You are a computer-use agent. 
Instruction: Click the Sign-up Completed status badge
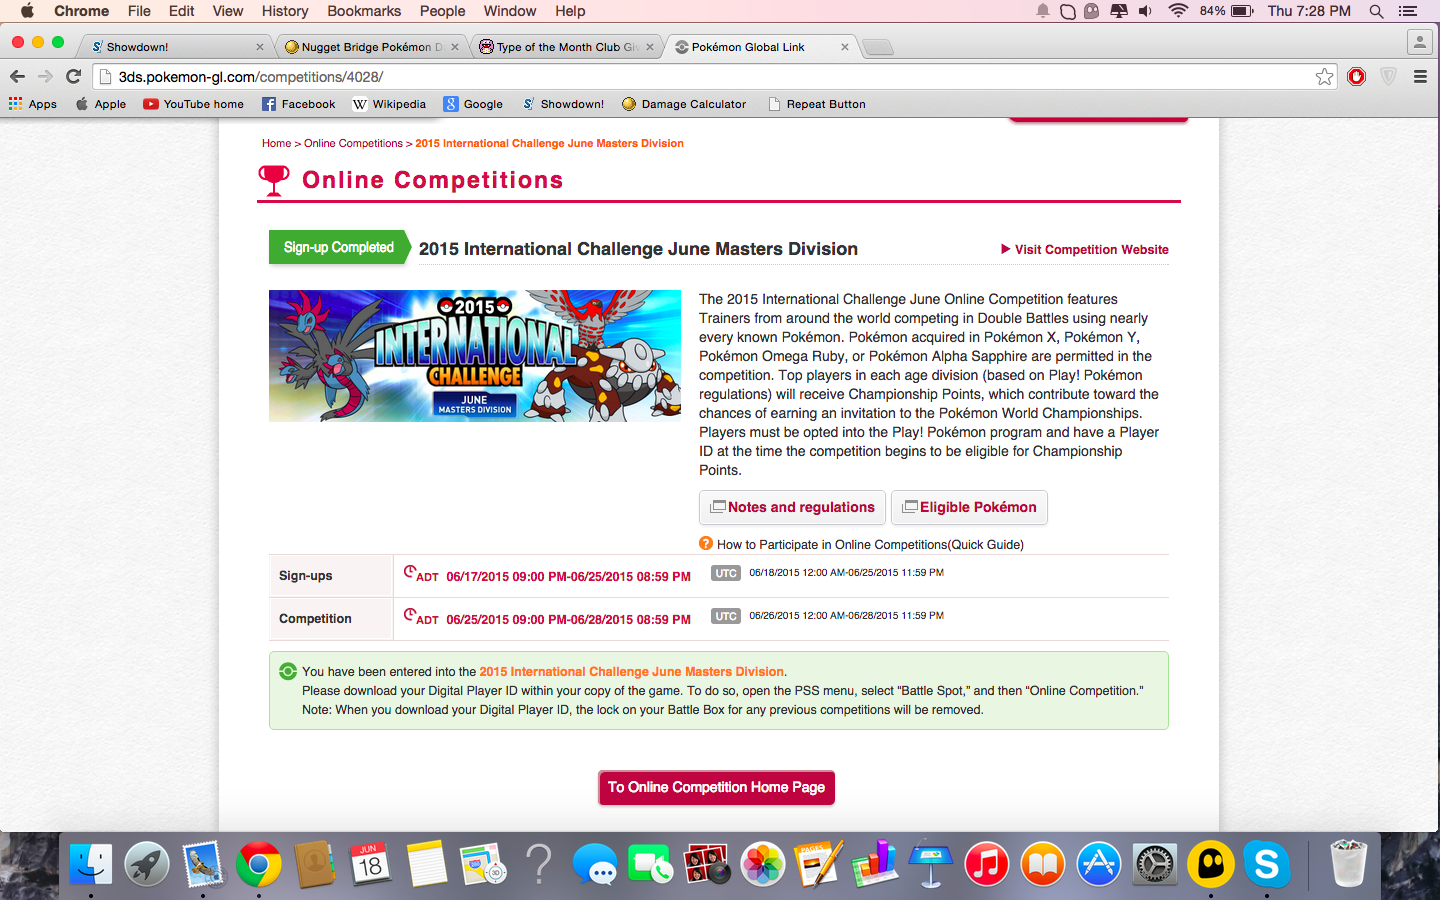[x=339, y=247]
